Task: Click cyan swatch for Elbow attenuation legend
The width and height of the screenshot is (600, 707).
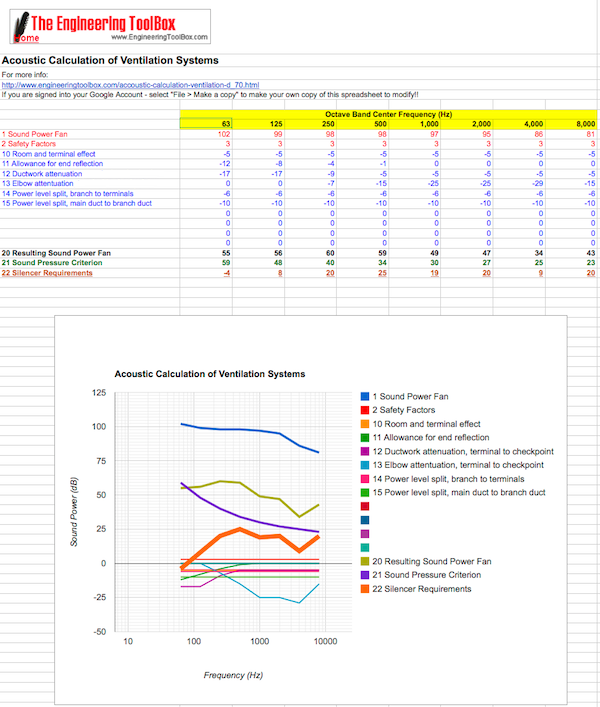Action: (x=365, y=465)
